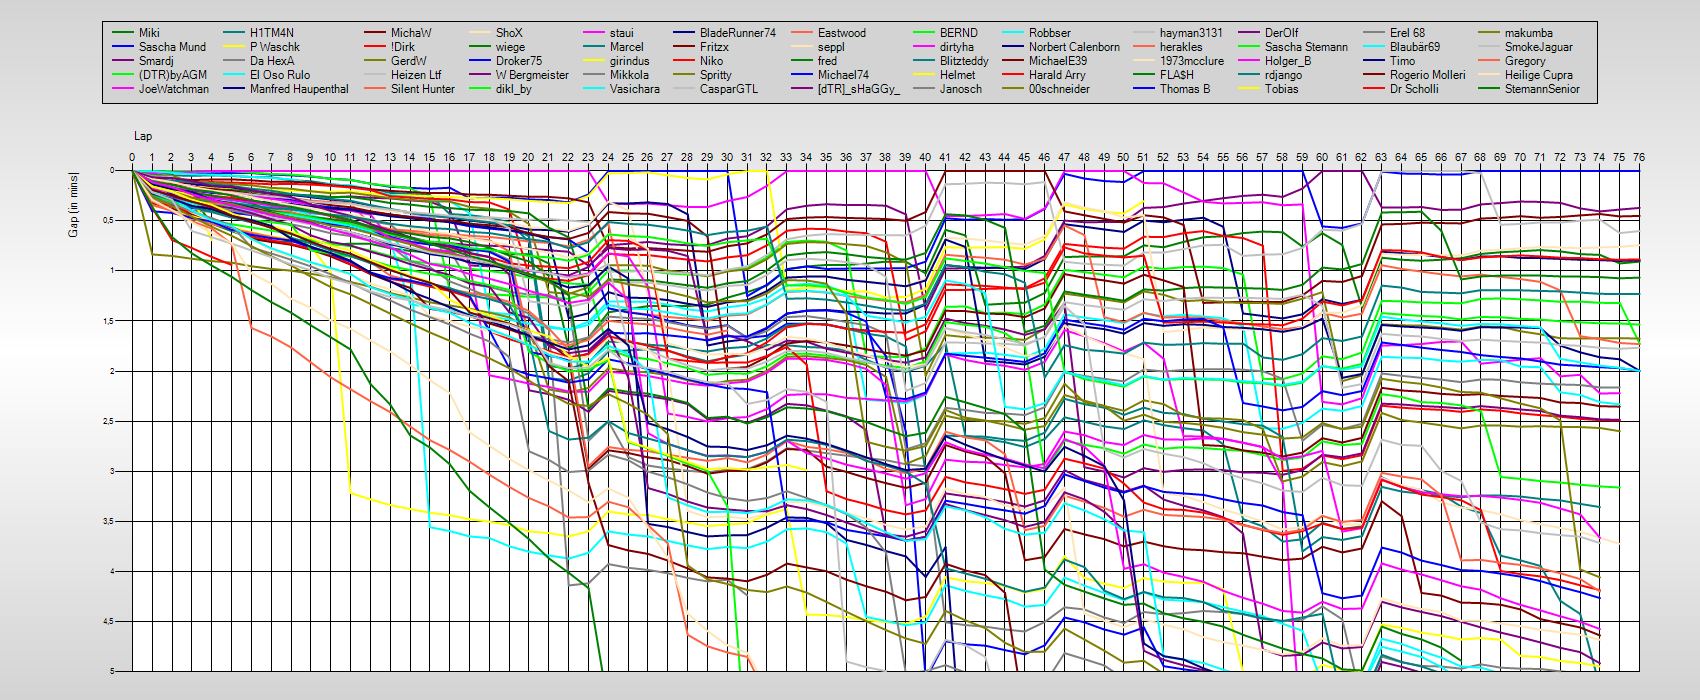Select P Waschk in the legend
1700x700 pixels.
pos(275,47)
